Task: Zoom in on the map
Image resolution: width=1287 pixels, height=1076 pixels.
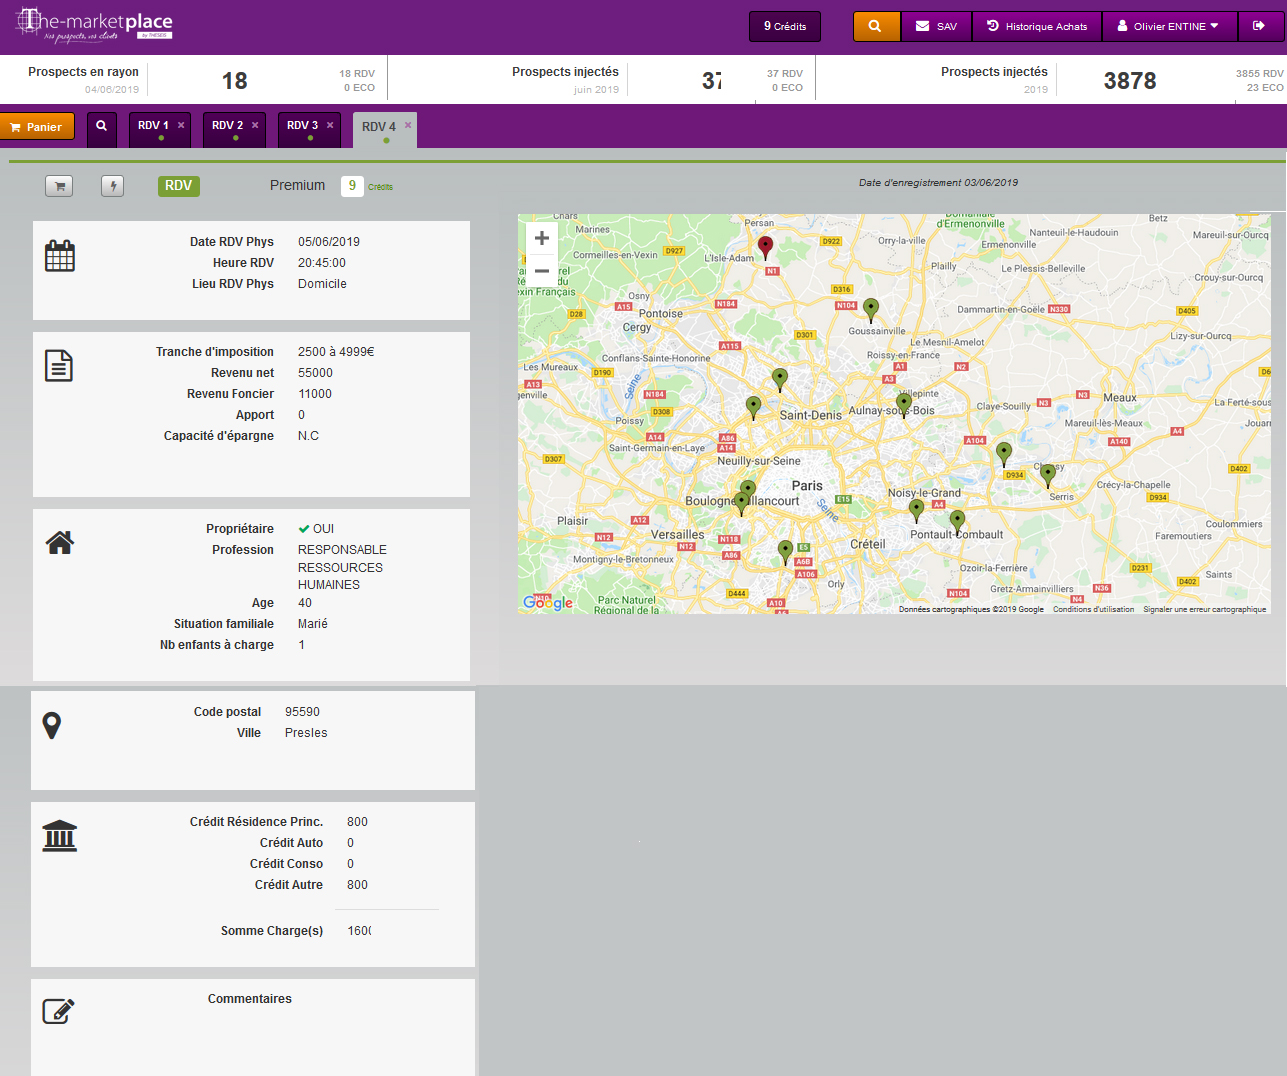Action: tap(542, 238)
